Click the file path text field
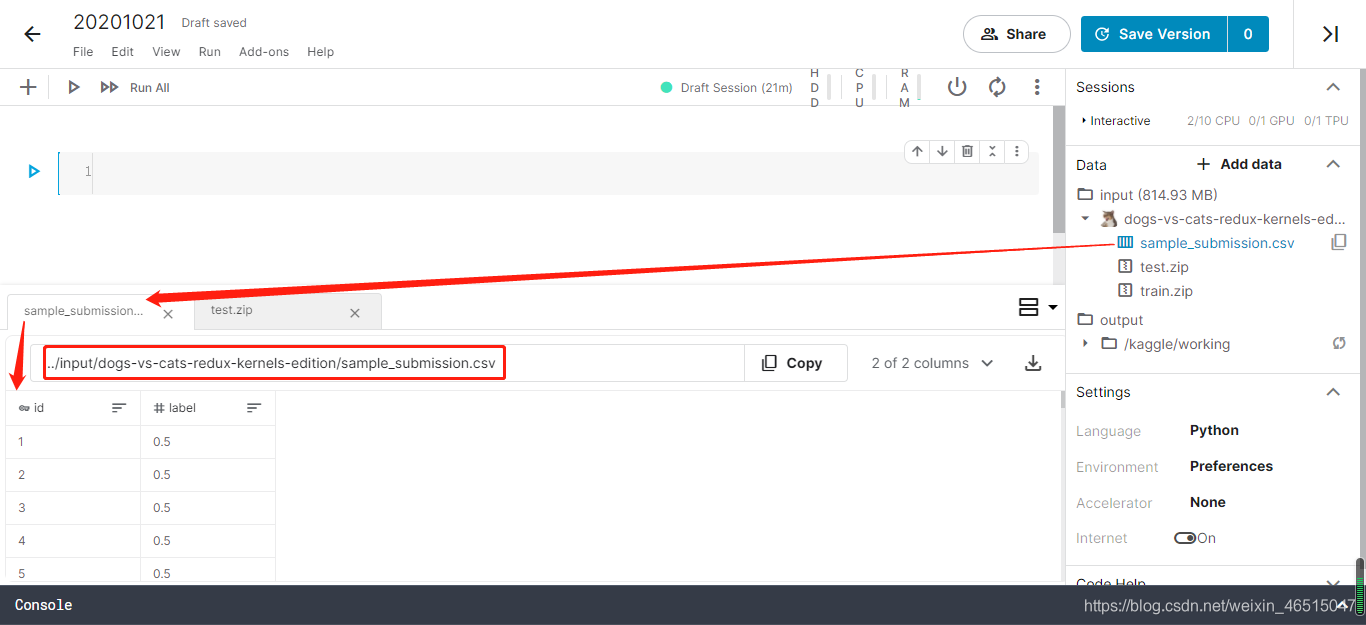The image size is (1366, 625). tap(387, 363)
